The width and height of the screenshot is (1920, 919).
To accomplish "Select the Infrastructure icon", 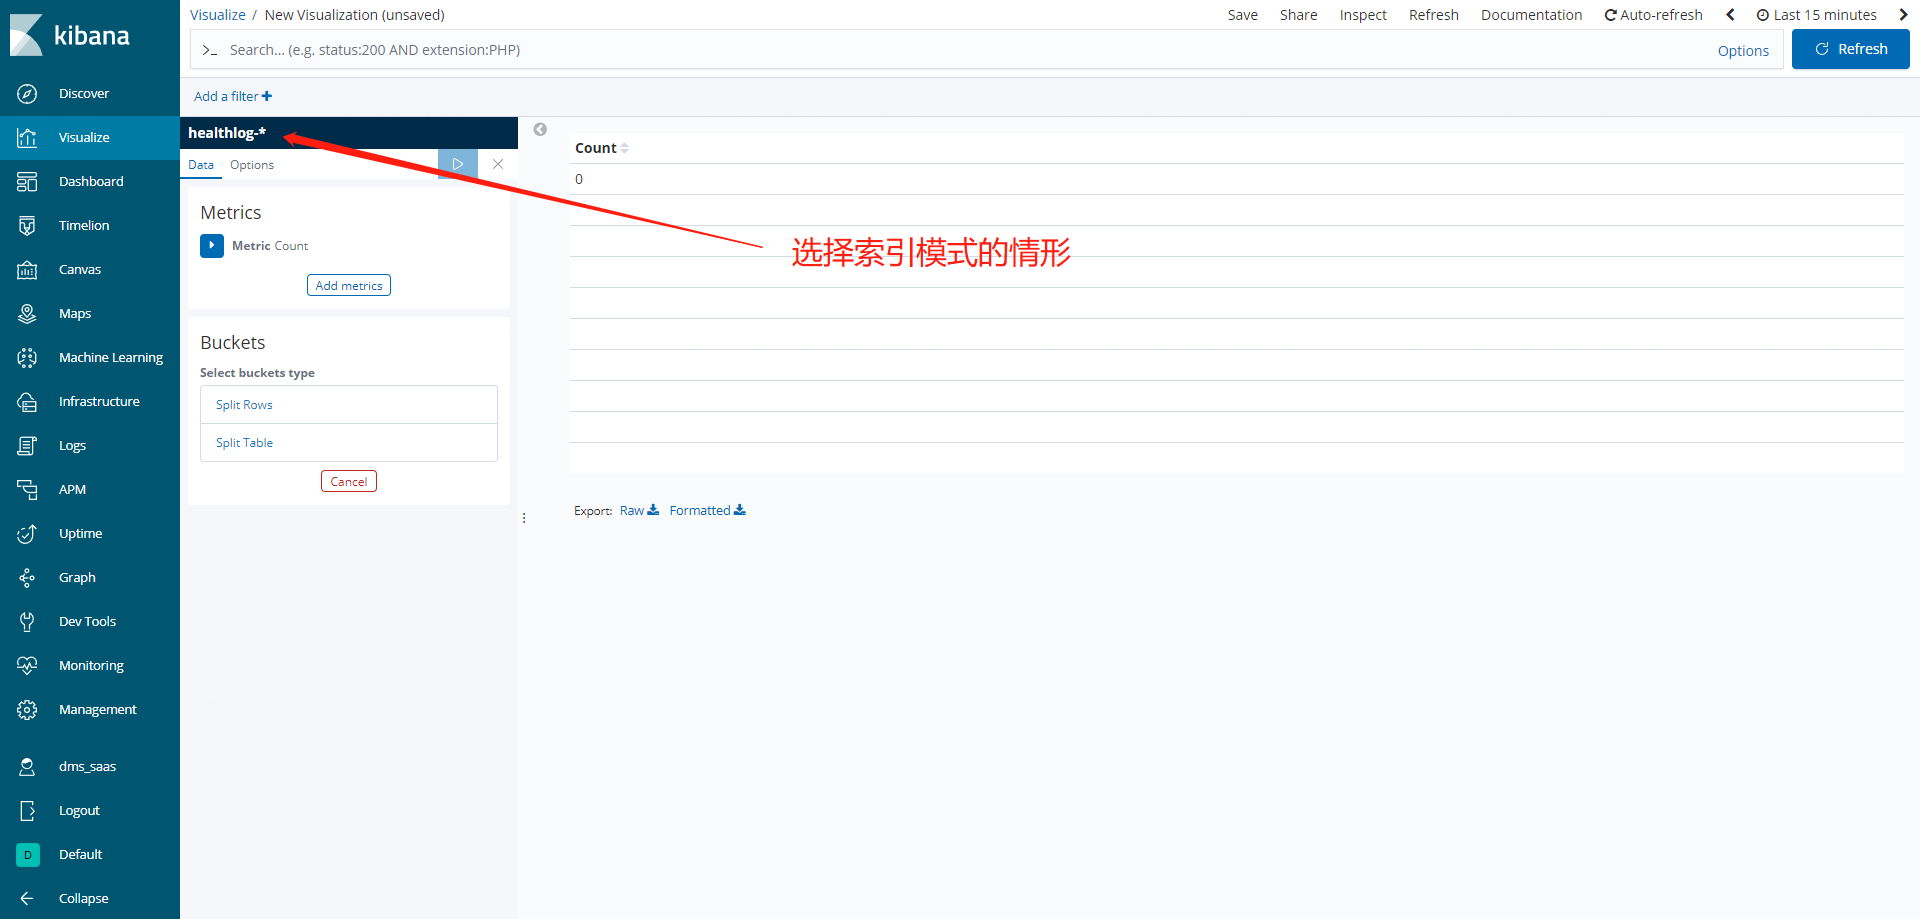I will tap(27, 402).
